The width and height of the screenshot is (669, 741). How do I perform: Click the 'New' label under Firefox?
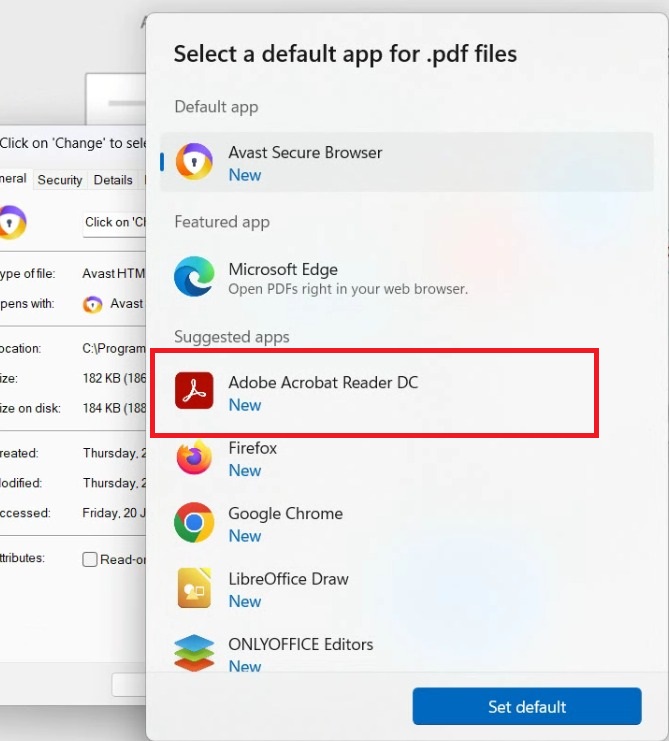(245, 471)
